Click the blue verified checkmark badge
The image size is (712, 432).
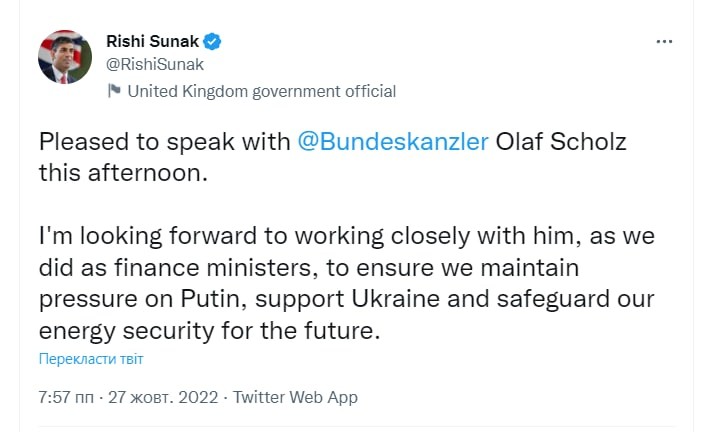[x=213, y=42]
